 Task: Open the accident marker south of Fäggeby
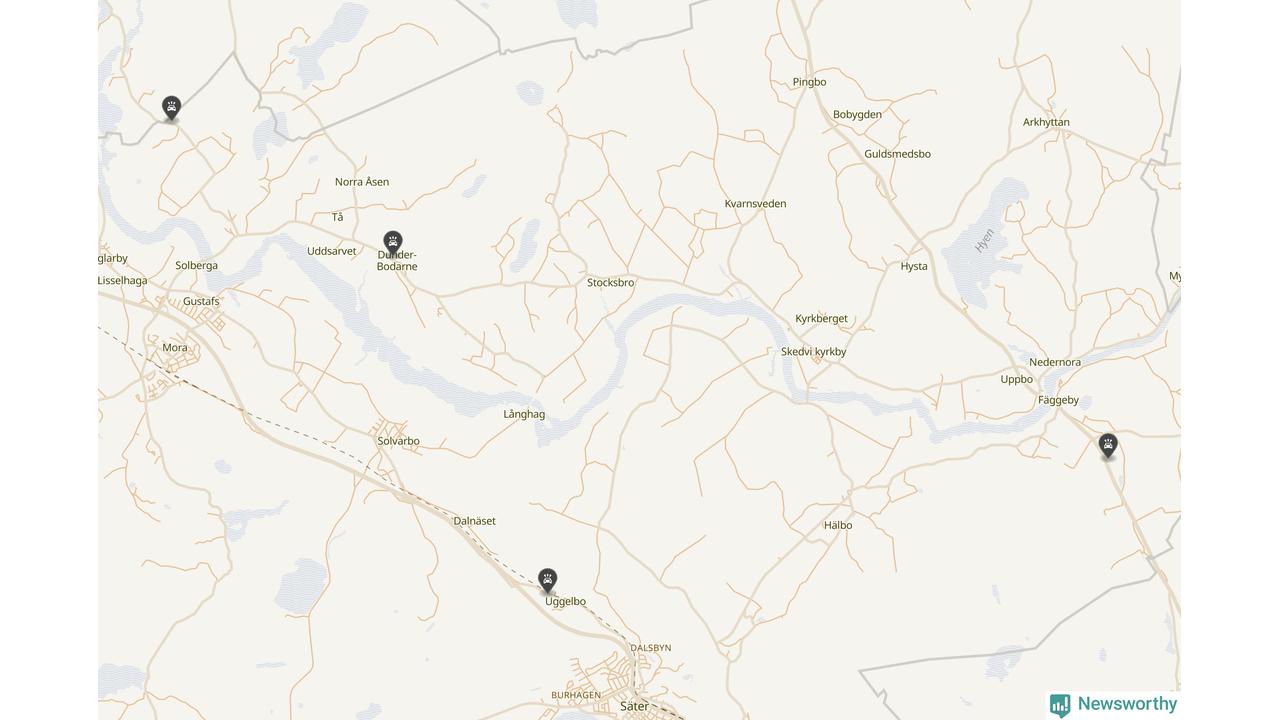pyautogui.click(x=1108, y=446)
